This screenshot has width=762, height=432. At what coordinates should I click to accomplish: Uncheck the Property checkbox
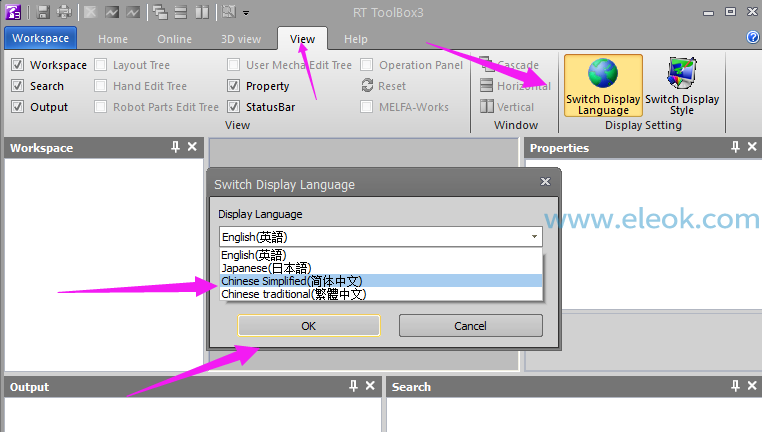[x=234, y=86]
